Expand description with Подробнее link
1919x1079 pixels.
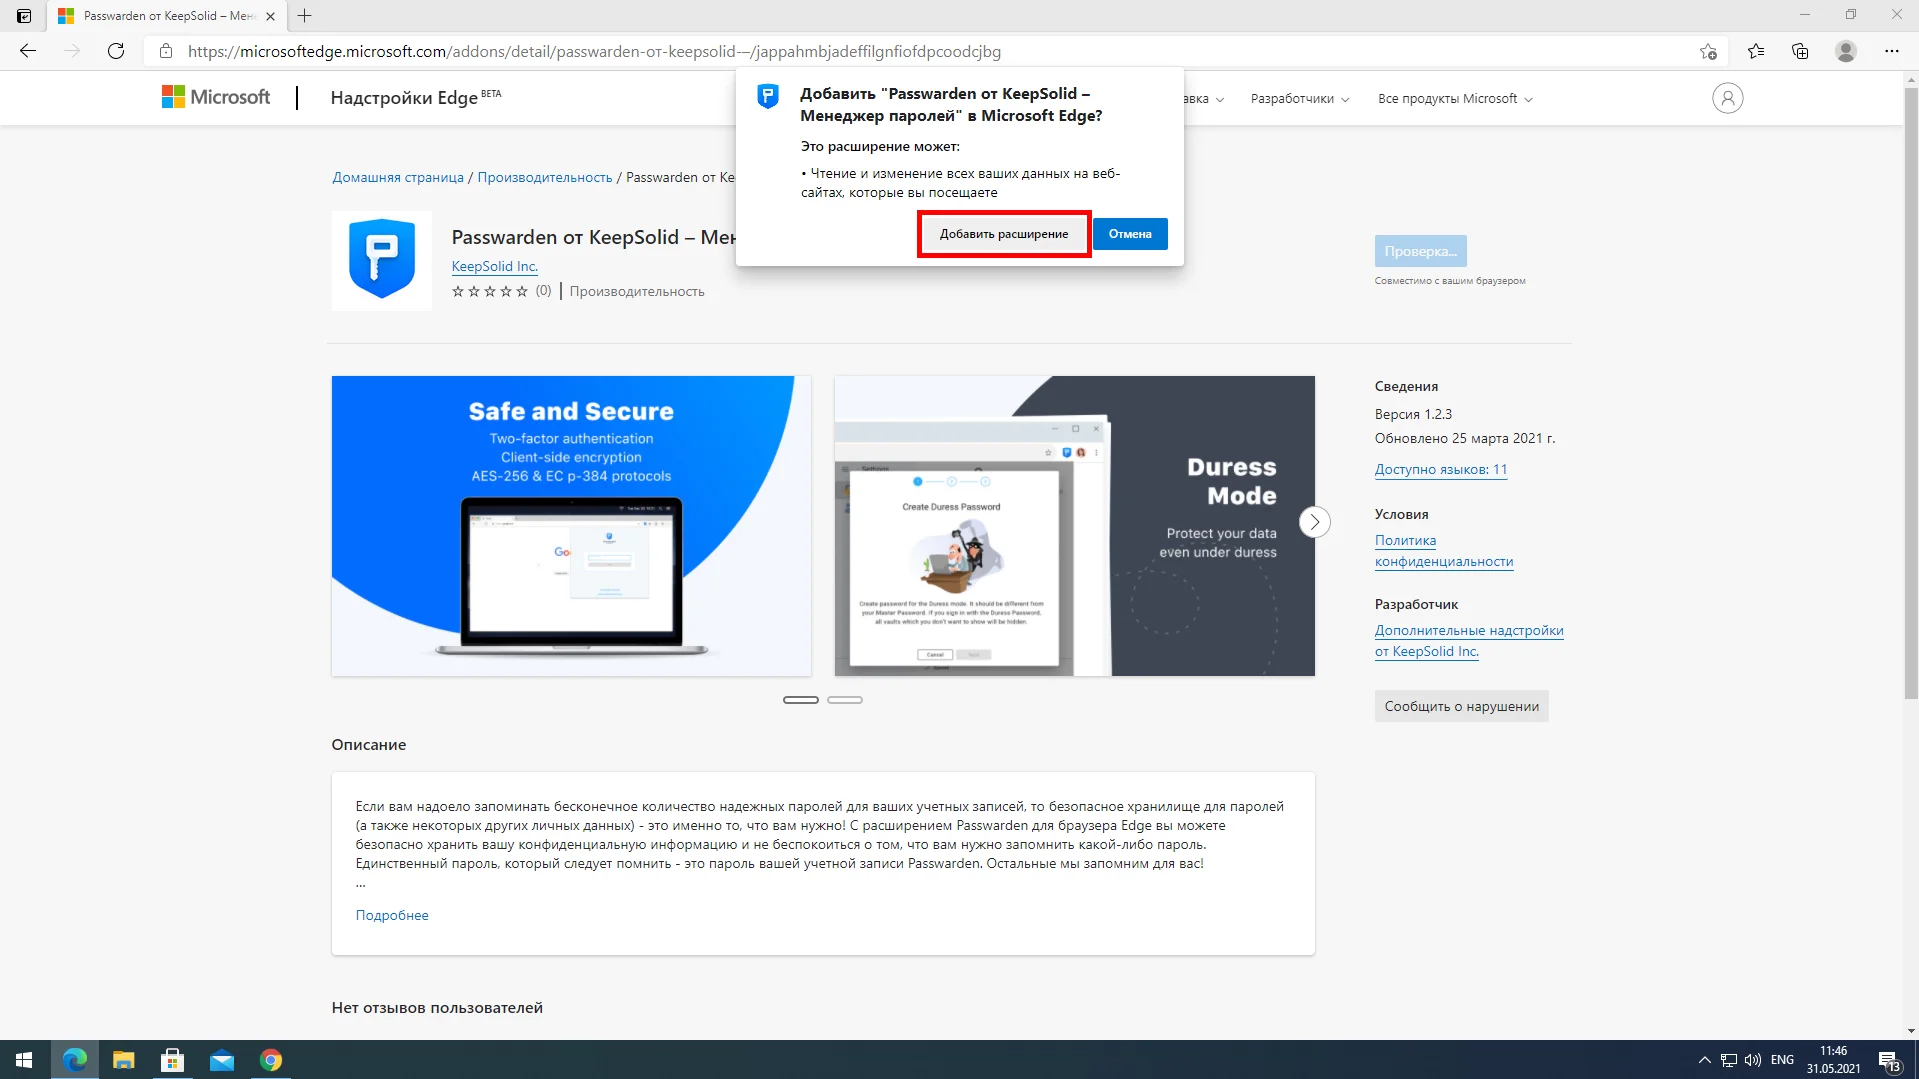pos(392,915)
